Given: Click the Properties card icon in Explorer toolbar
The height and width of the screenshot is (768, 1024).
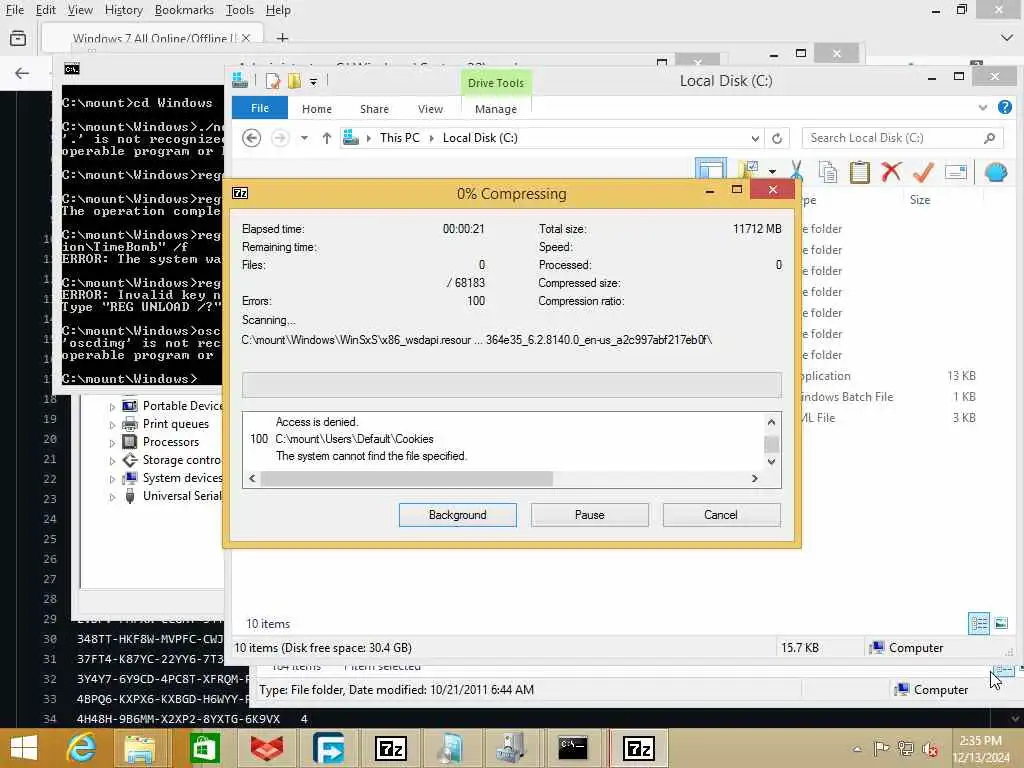Looking at the screenshot, I should tap(955, 172).
